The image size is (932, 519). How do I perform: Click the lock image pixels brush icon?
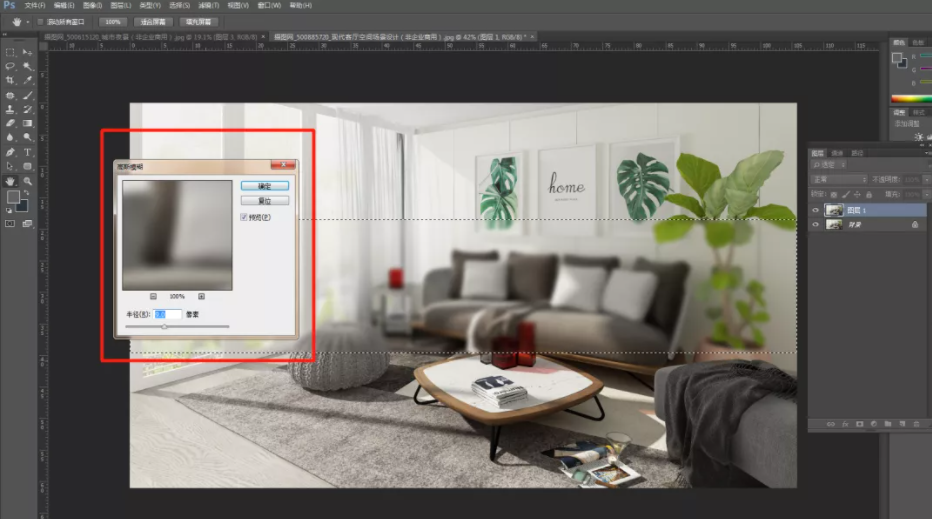point(846,194)
